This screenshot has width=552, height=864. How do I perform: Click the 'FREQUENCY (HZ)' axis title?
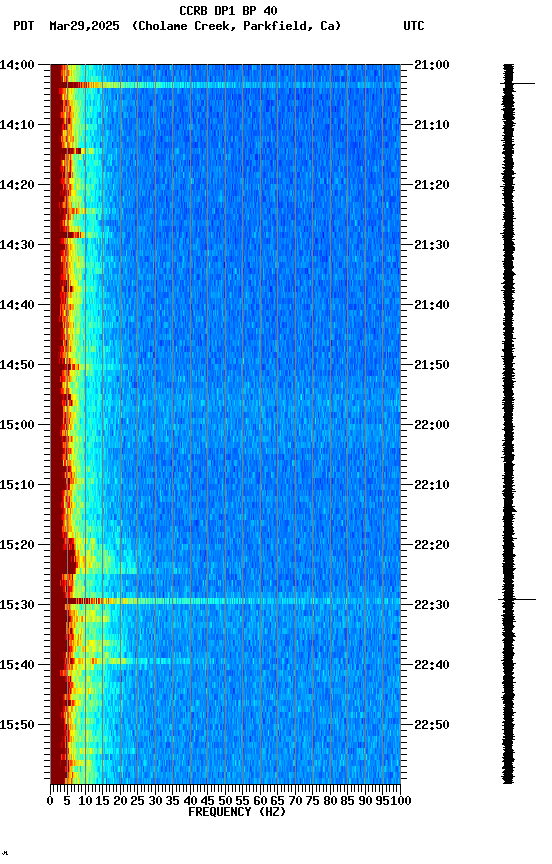point(237,812)
